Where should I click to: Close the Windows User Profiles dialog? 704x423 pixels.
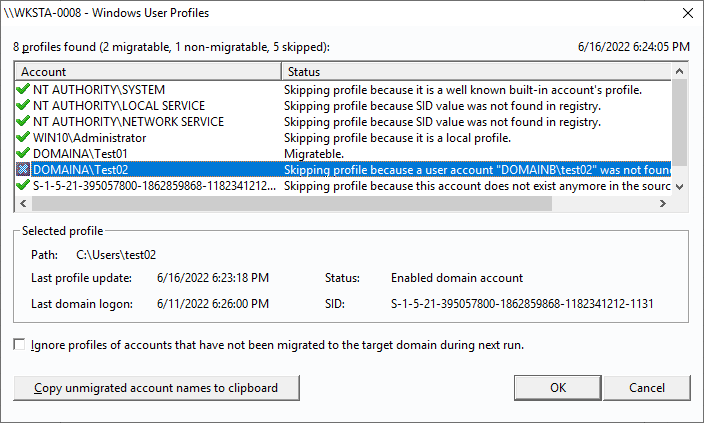tap(687, 13)
